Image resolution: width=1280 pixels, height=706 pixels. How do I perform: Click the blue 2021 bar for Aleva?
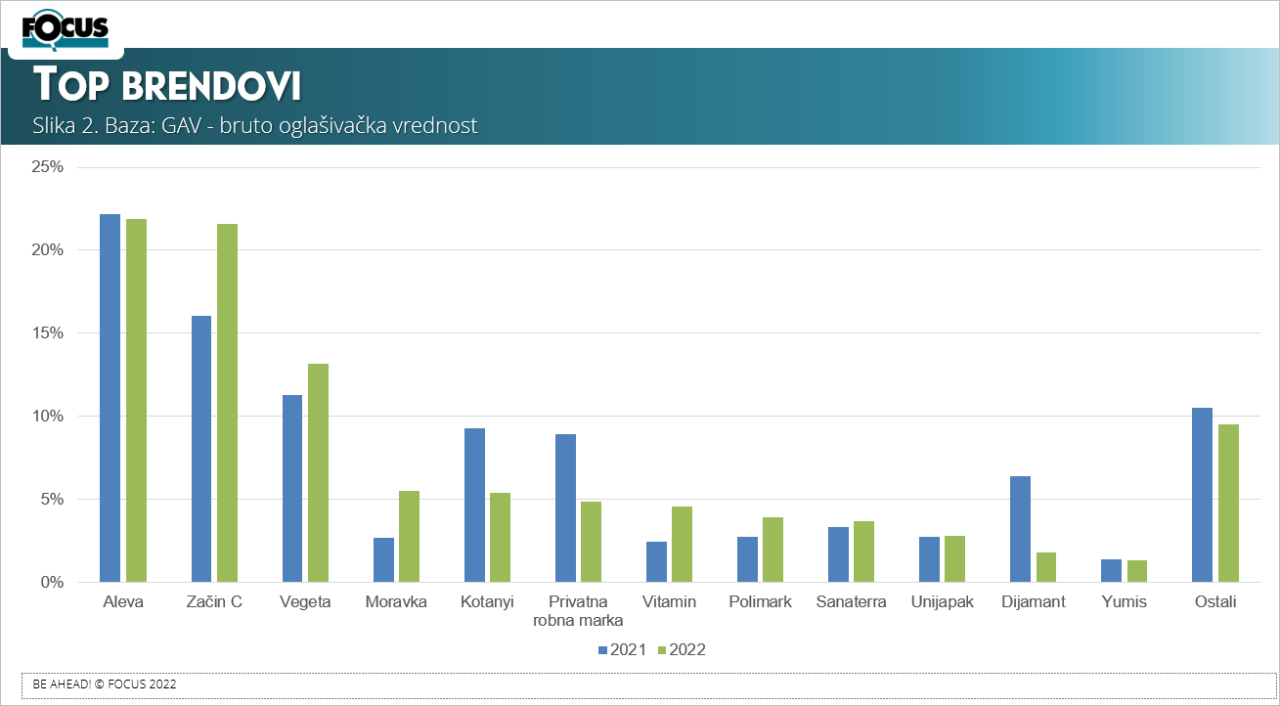[x=110, y=398]
